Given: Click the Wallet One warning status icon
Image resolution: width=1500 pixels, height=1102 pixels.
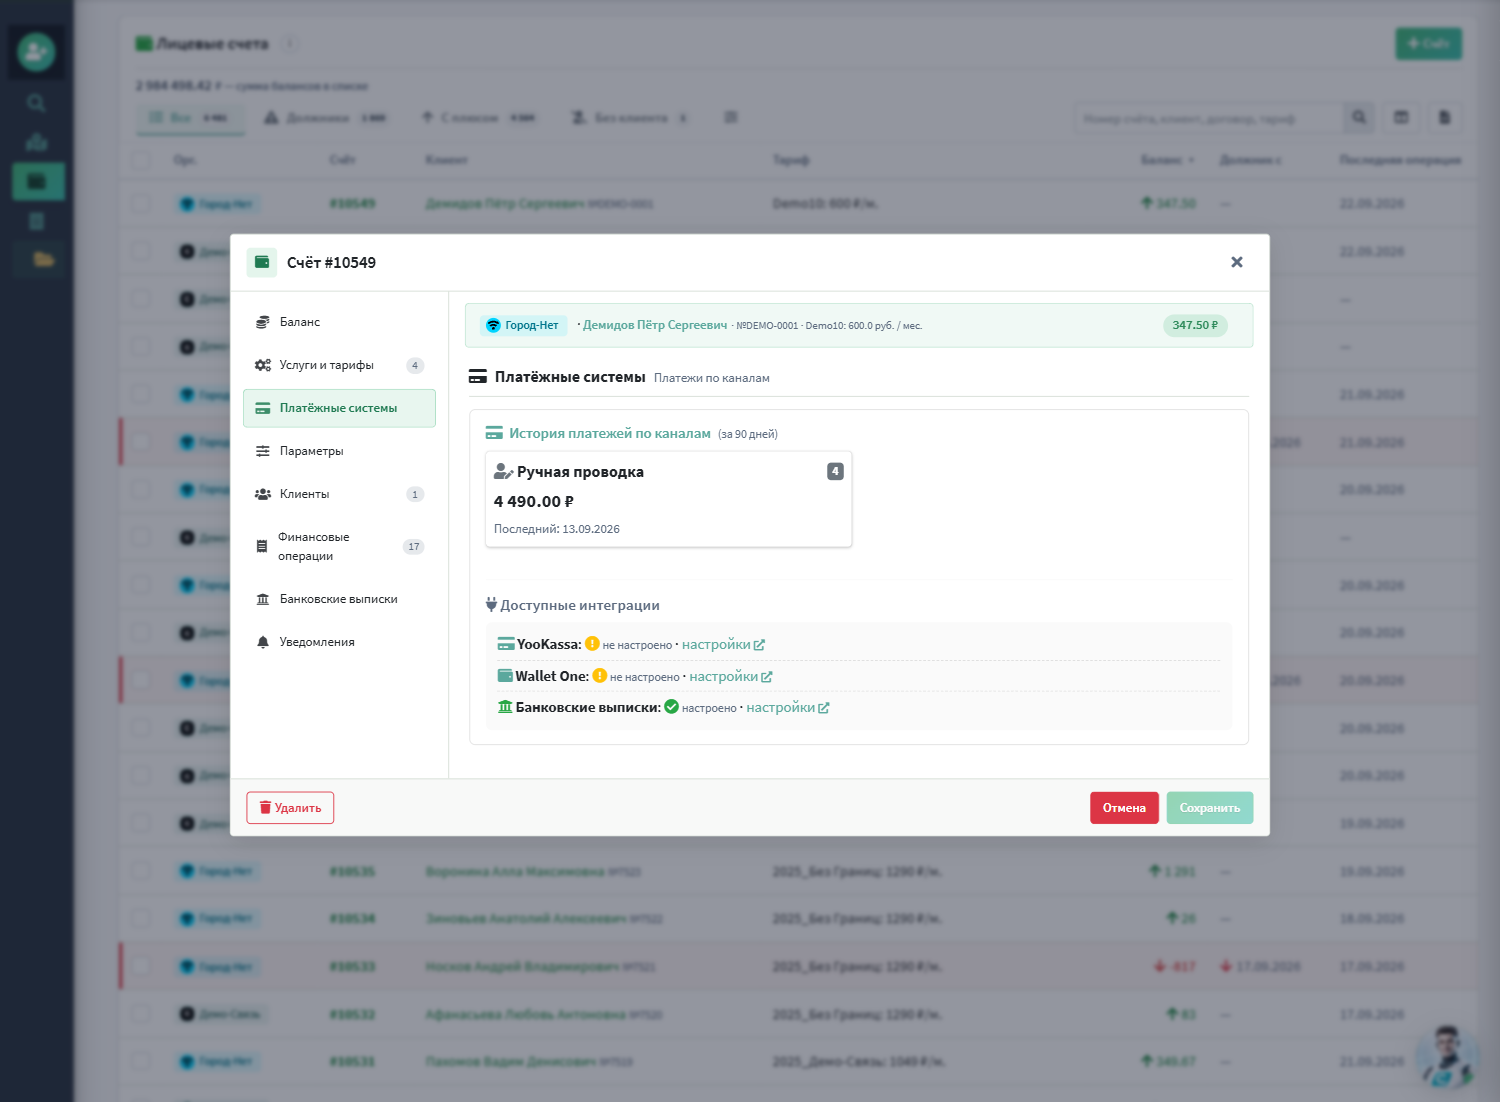Looking at the screenshot, I should 600,676.
